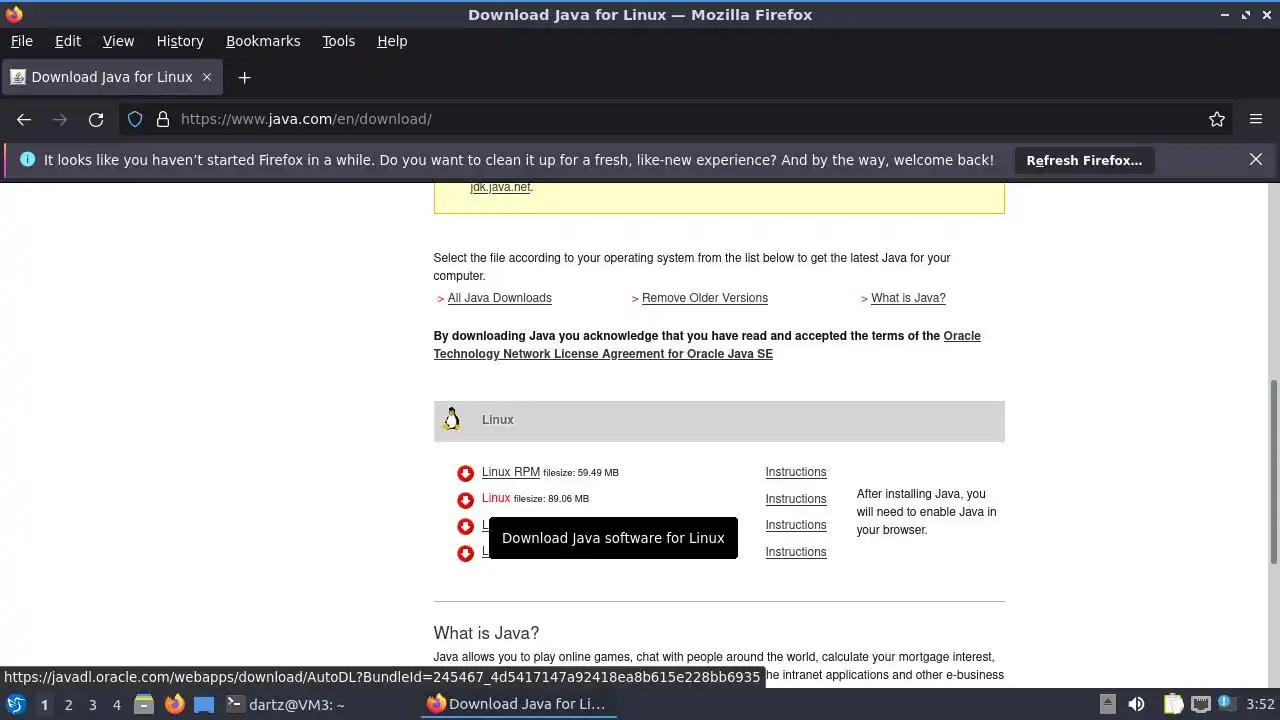Open the Firefox hamburger application menu

pyautogui.click(x=1256, y=119)
